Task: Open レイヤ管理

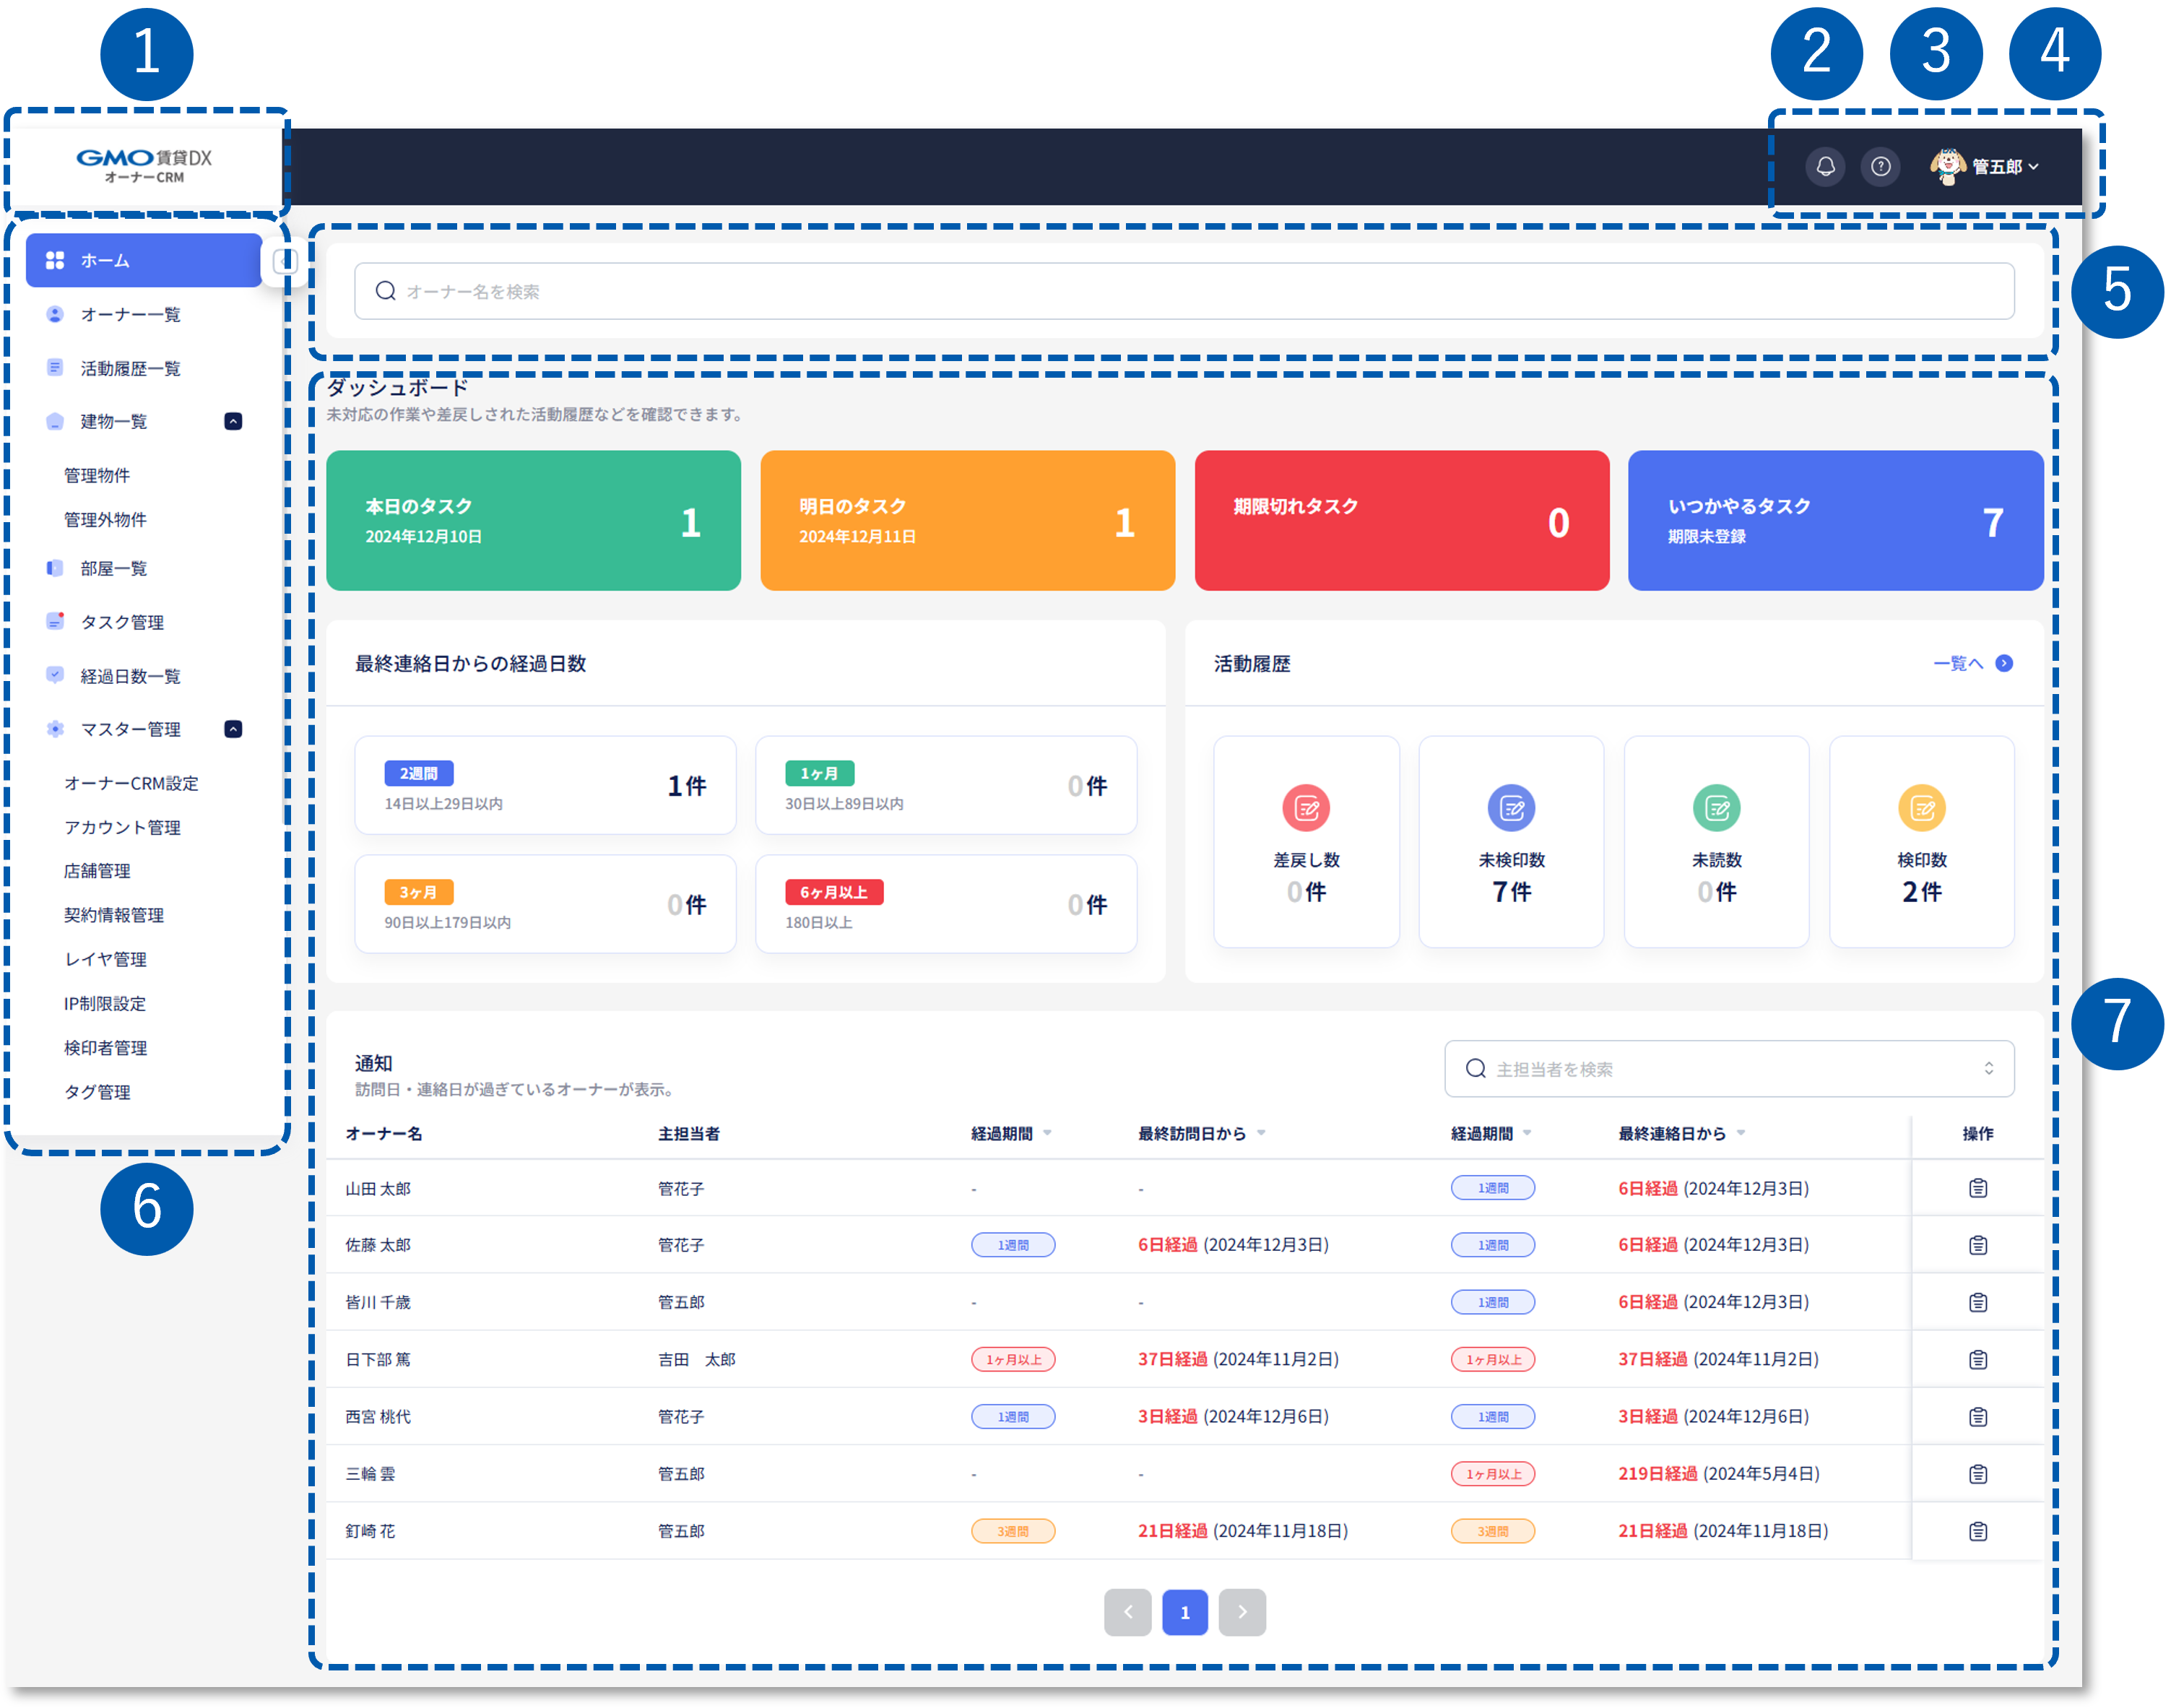Action: click(105, 959)
